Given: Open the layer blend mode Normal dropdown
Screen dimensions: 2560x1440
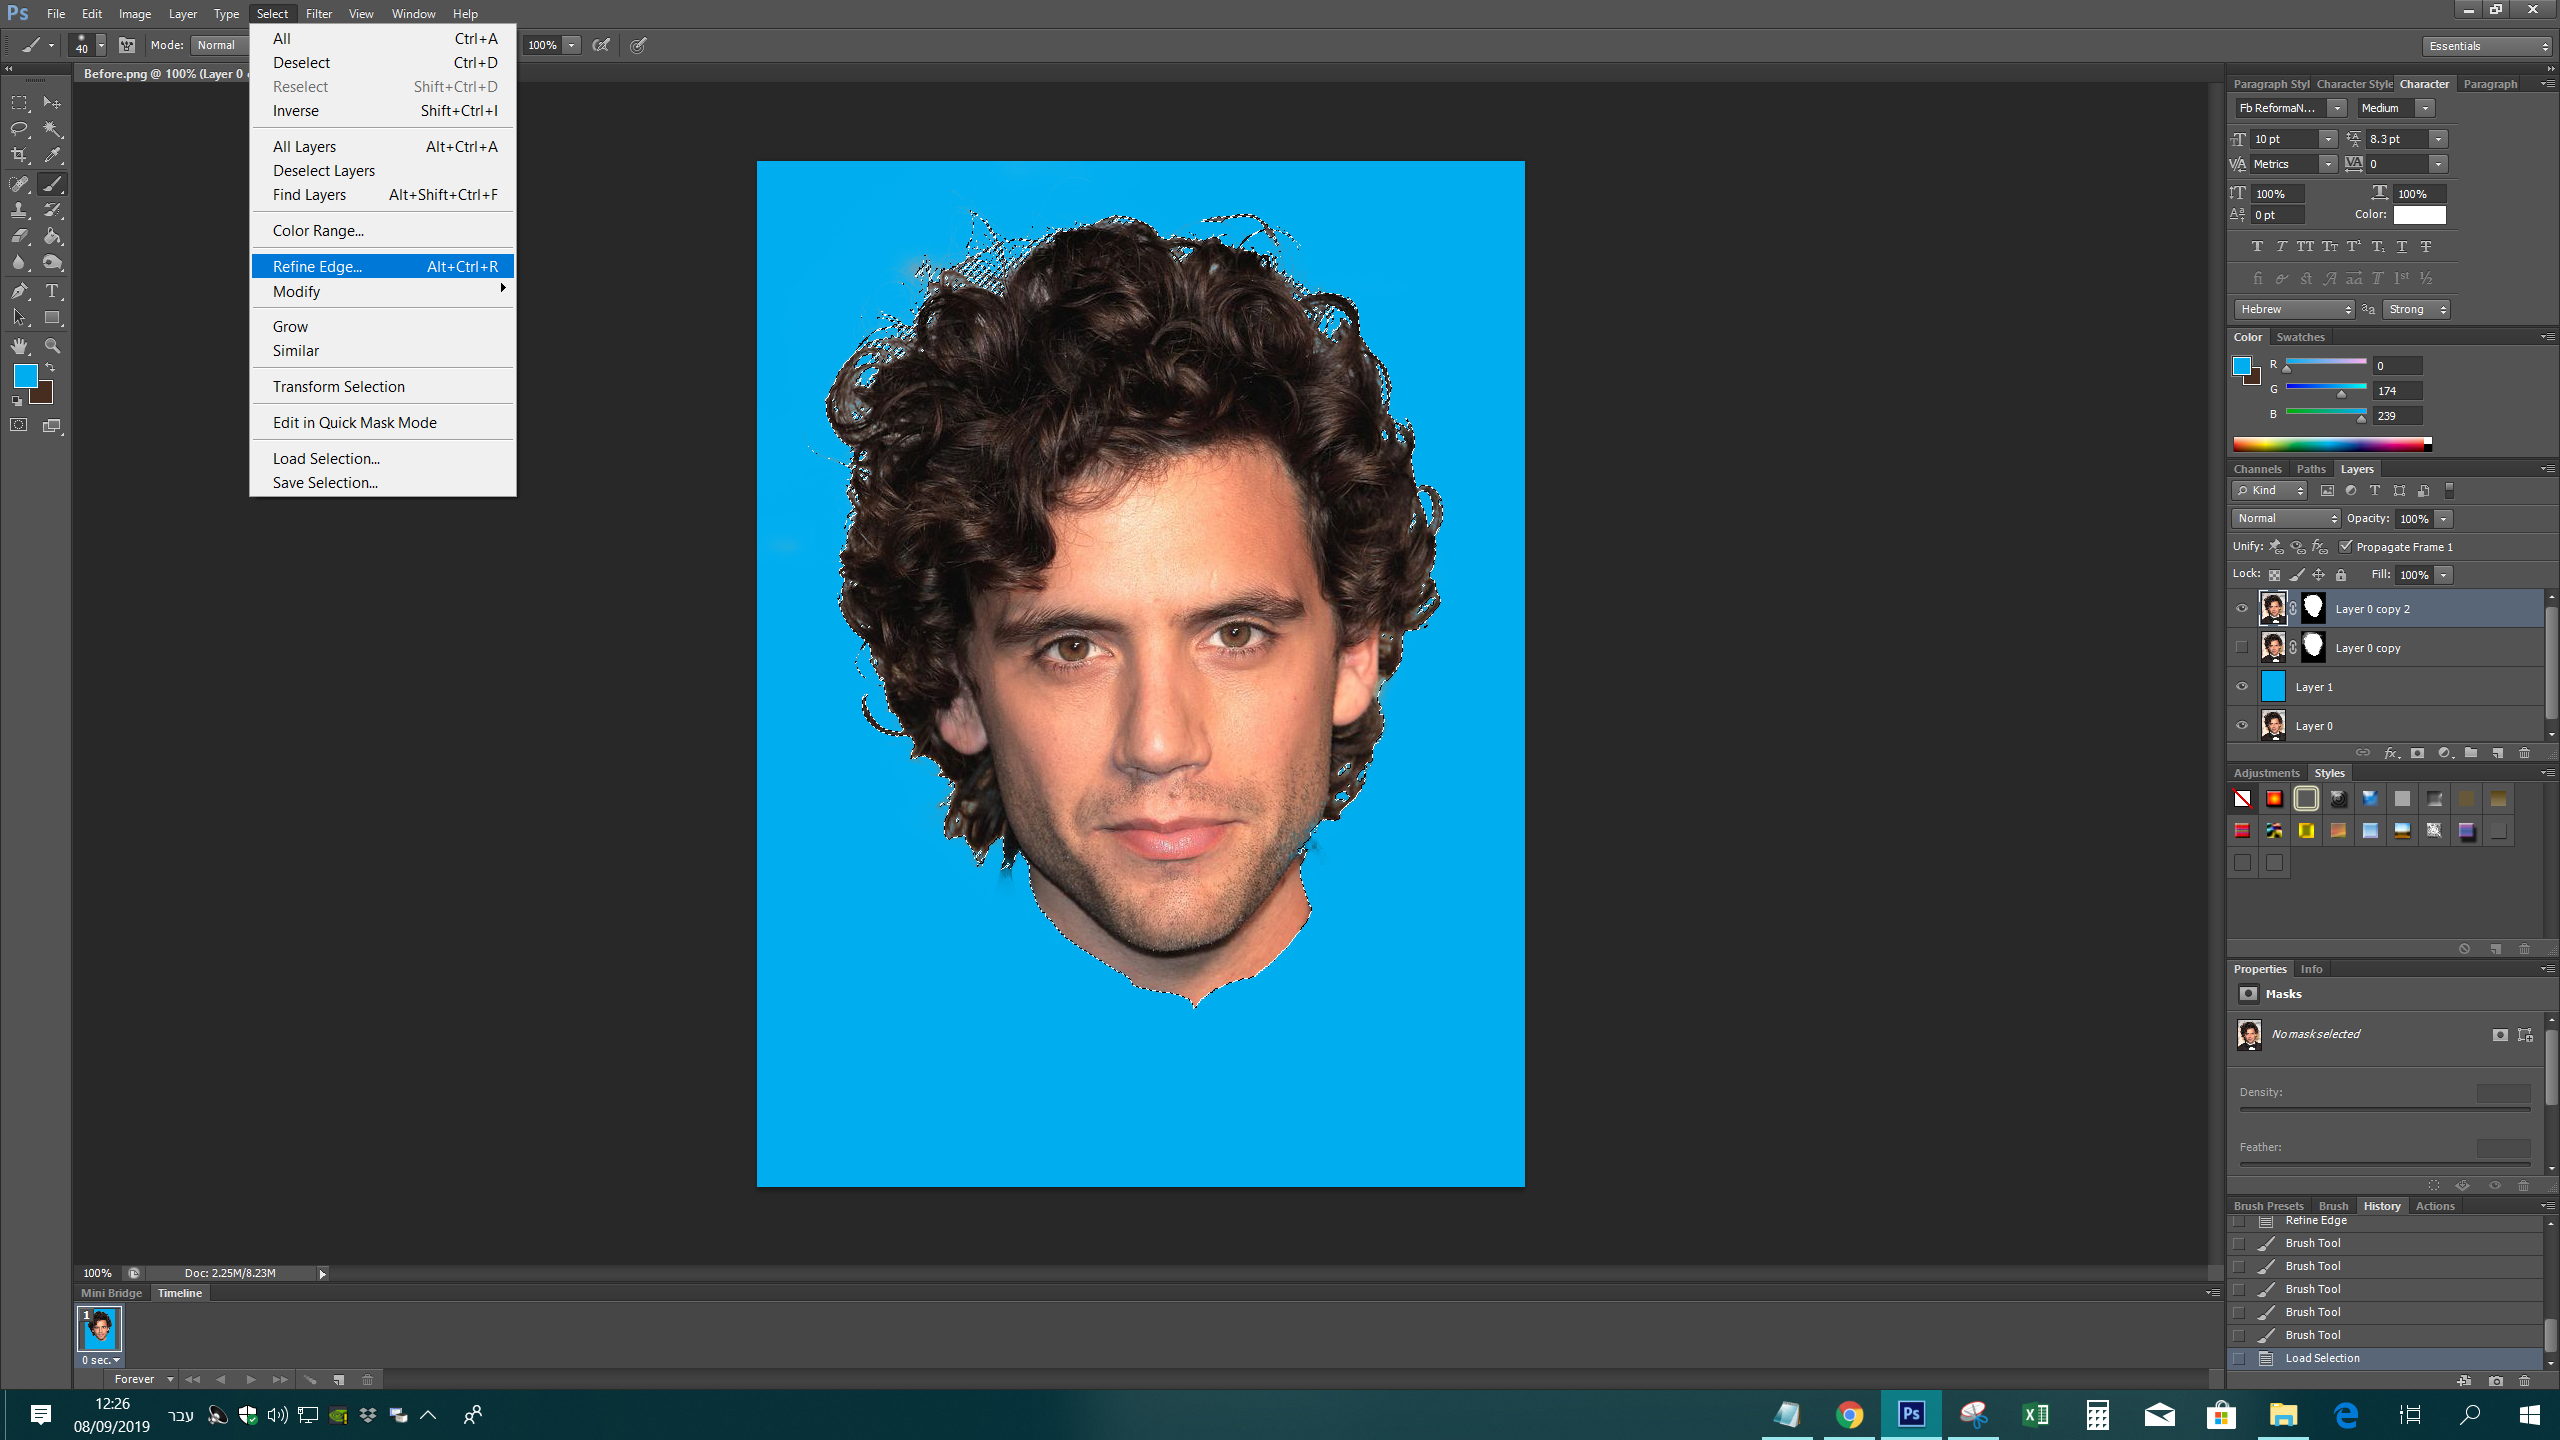Looking at the screenshot, I should tap(2286, 518).
